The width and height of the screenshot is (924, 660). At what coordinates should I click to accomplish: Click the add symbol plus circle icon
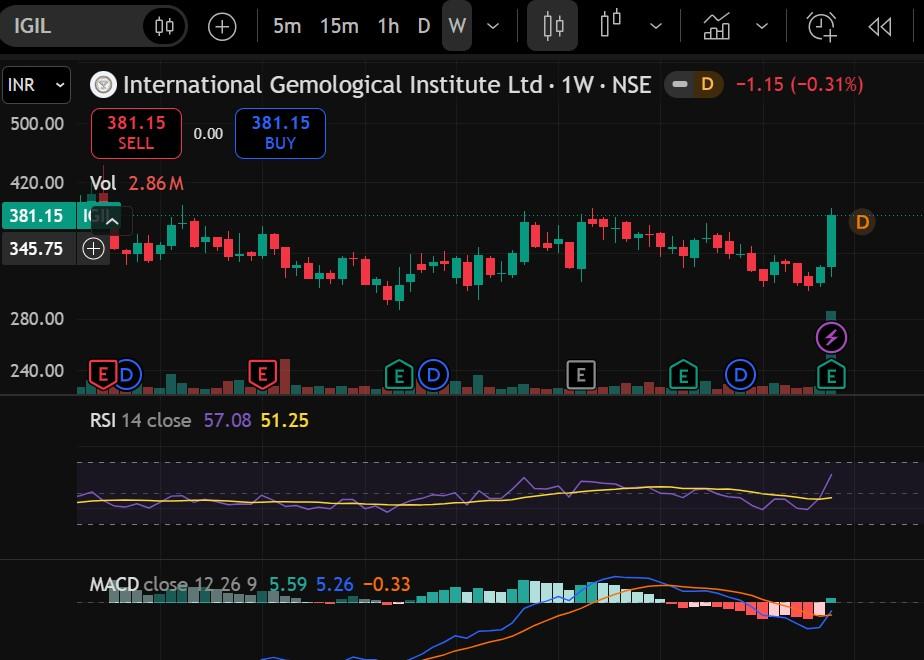point(222,27)
